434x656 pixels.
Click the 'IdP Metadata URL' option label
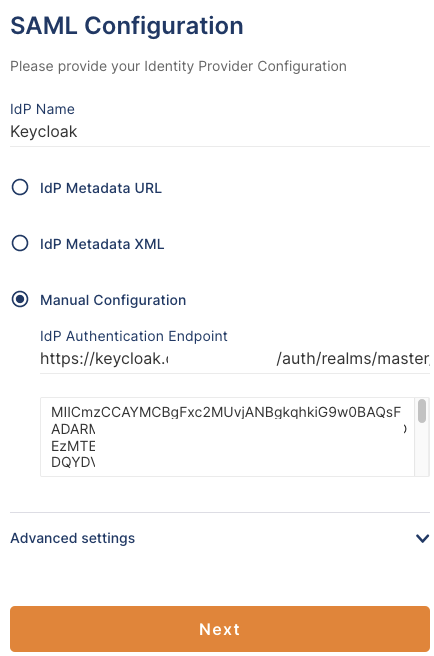click(x=101, y=188)
